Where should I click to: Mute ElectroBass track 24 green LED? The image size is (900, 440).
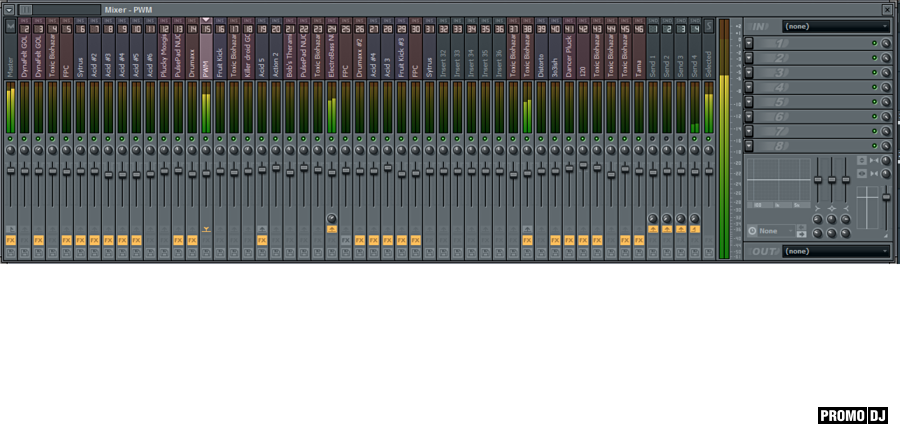[x=332, y=139]
